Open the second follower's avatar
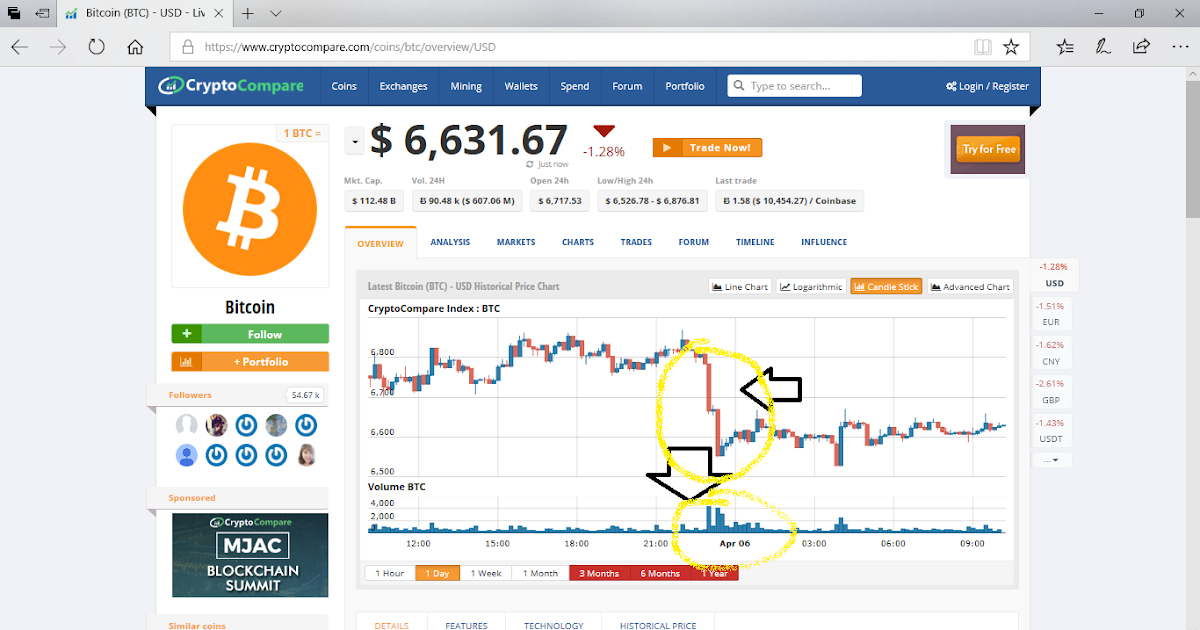The image size is (1200, 630). point(216,426)
